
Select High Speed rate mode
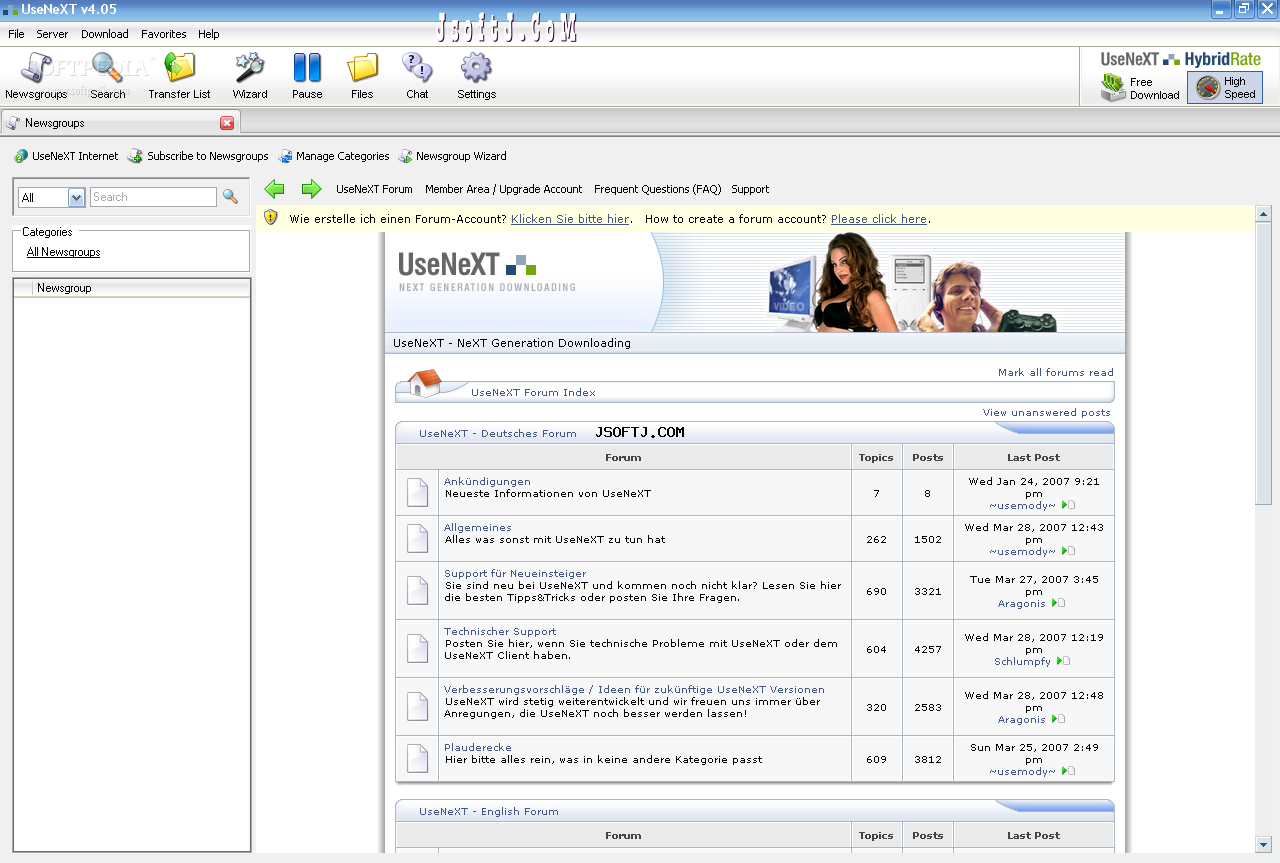[1225, 88]
